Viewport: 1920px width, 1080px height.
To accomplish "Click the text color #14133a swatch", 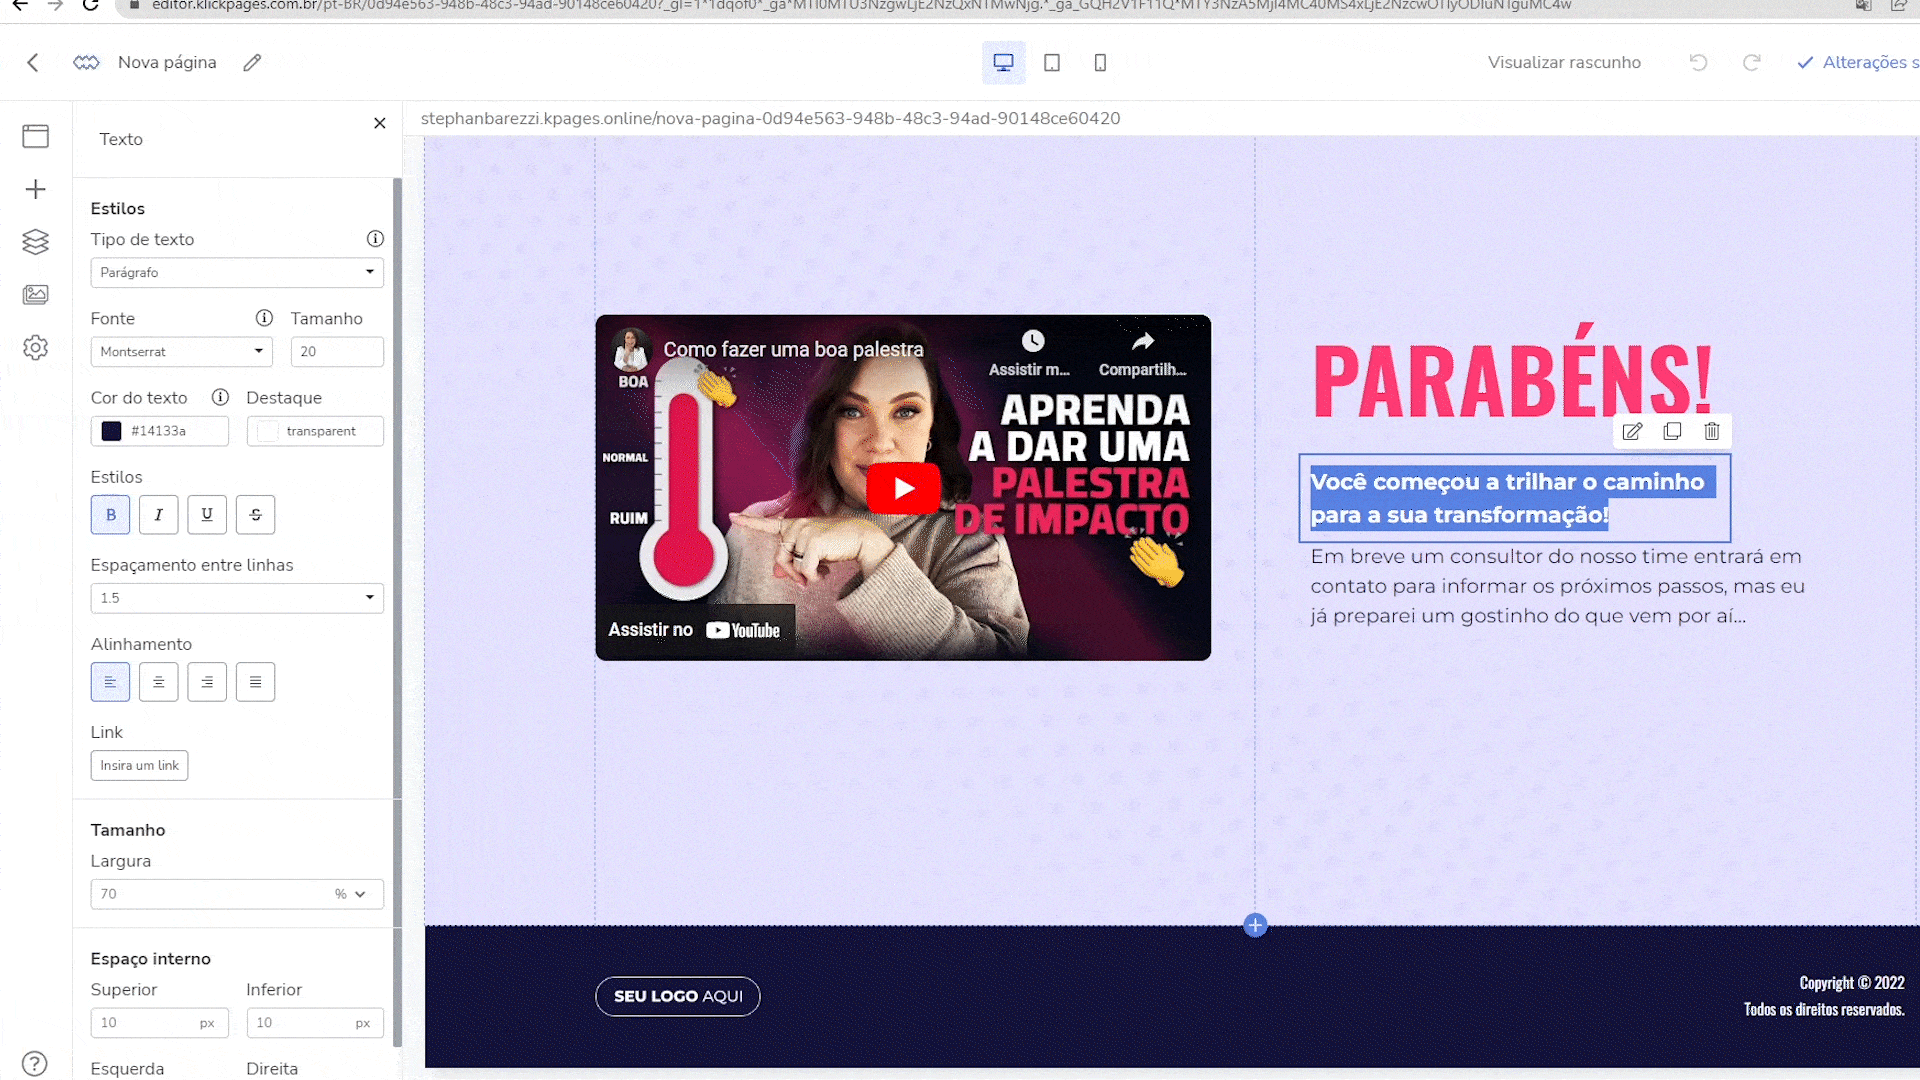I will point(112,431).
